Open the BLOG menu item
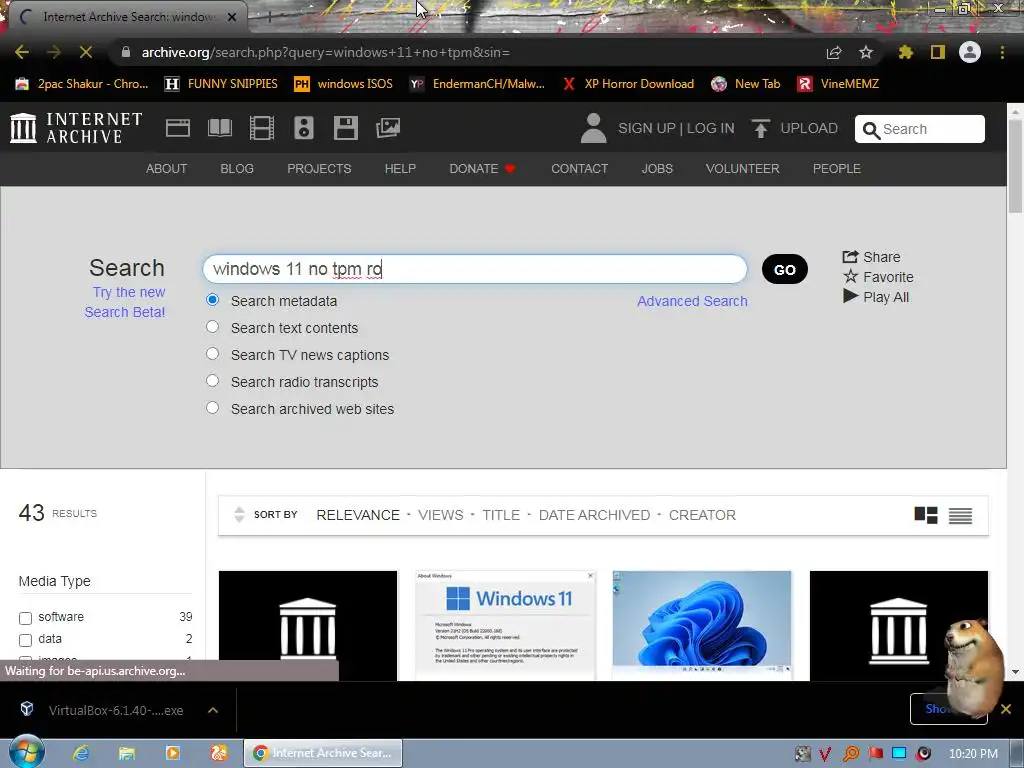The height and width of the screenshot is (768, 1024). (237, 168)
